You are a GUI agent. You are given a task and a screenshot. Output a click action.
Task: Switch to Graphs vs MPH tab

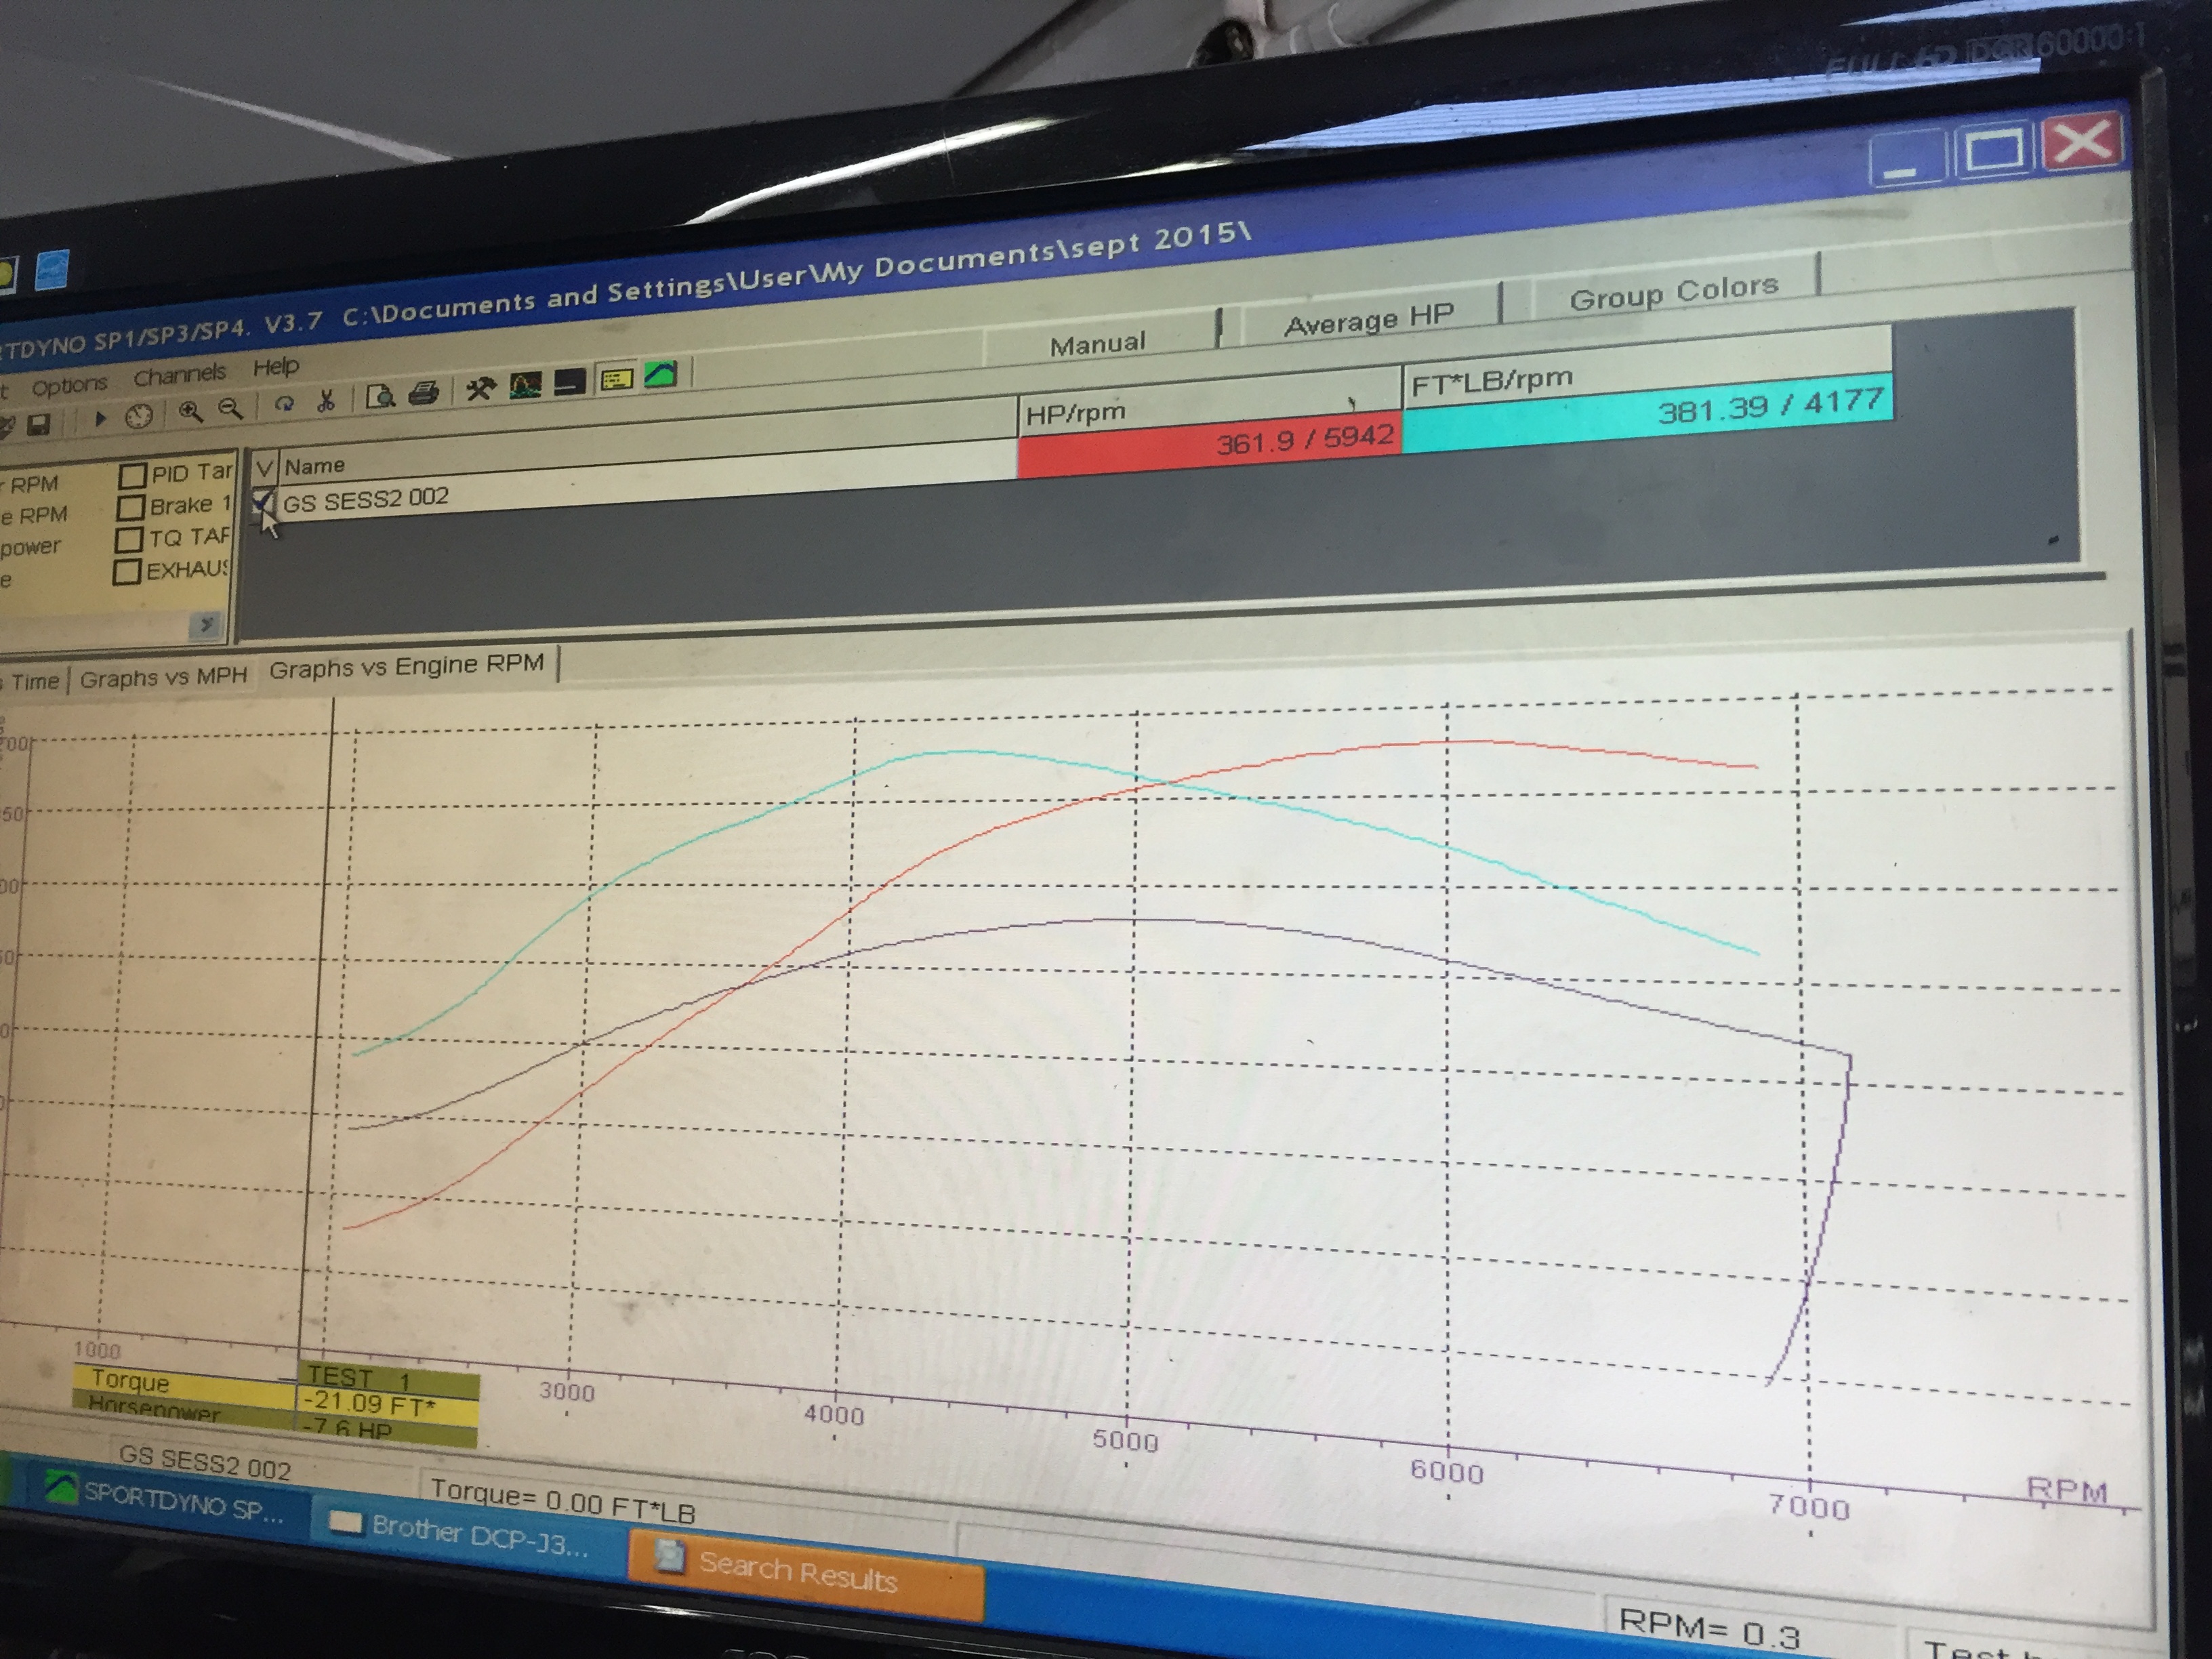click(x=163, y=676)
